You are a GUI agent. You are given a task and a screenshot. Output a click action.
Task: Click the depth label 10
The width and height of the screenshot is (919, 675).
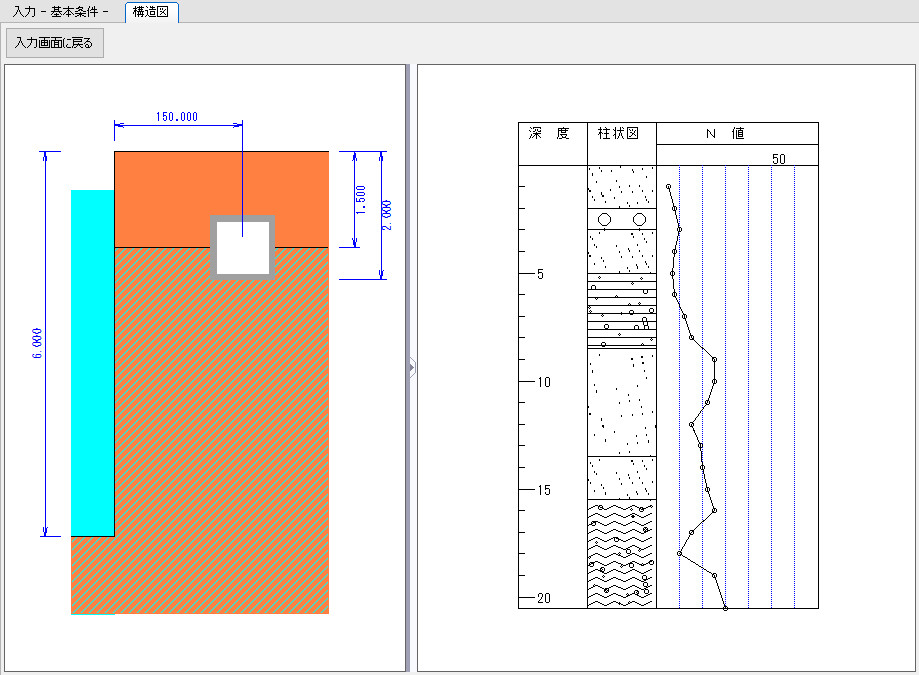pyautogui.click(x=544, y=382)
